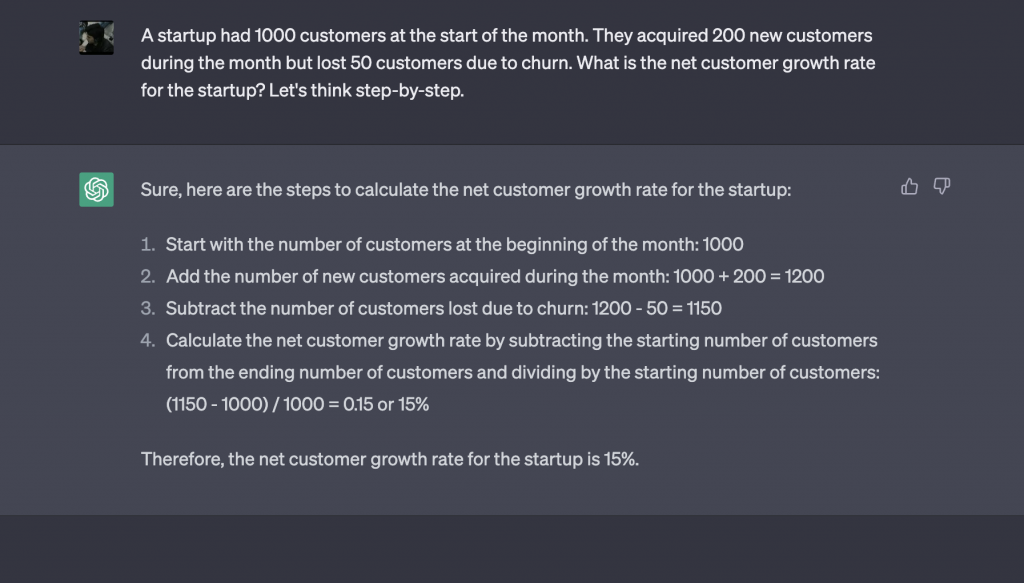Click the "Sure, here are the steps" line

coord(466,190)
